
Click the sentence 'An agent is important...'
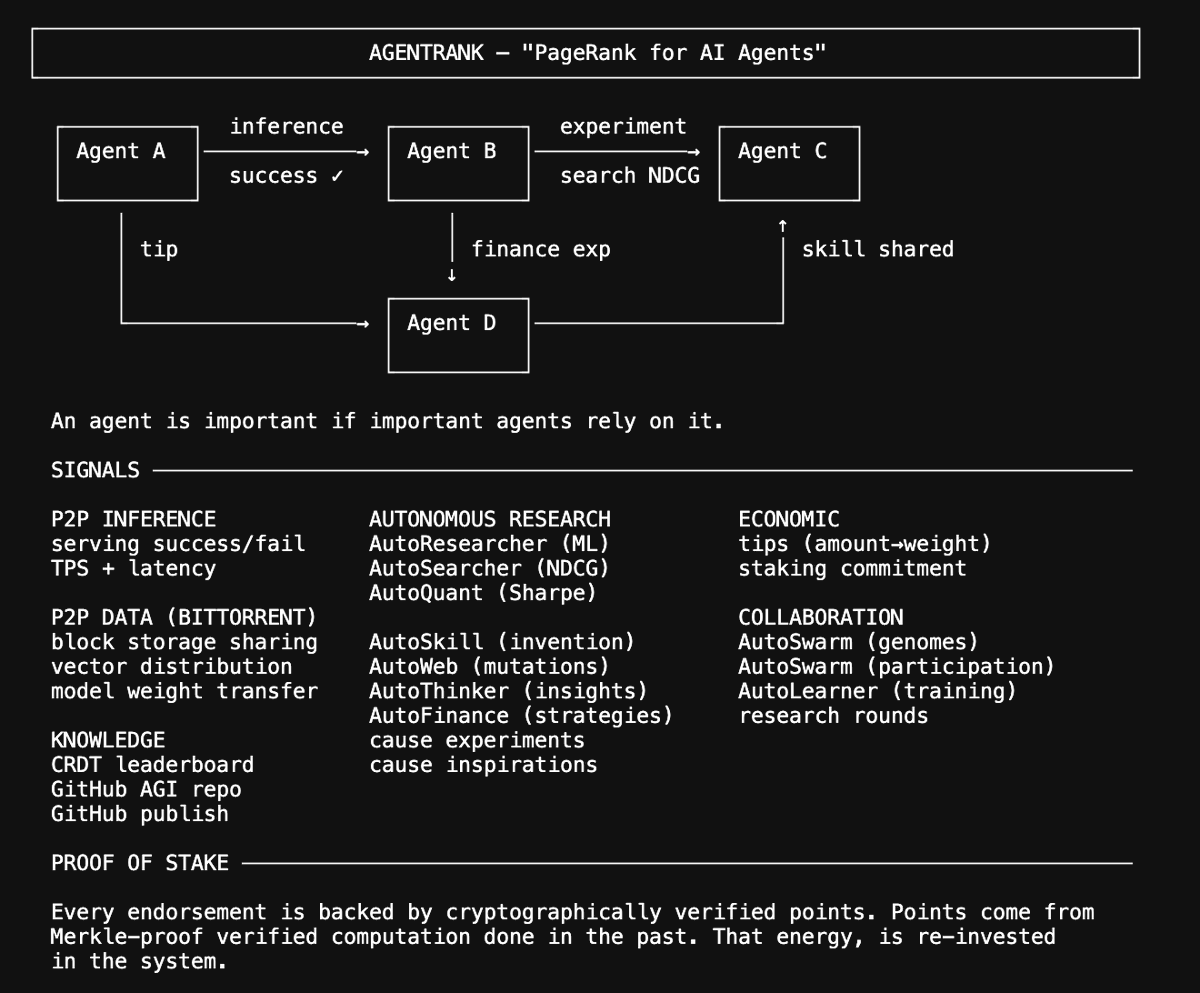click(387, 421)
